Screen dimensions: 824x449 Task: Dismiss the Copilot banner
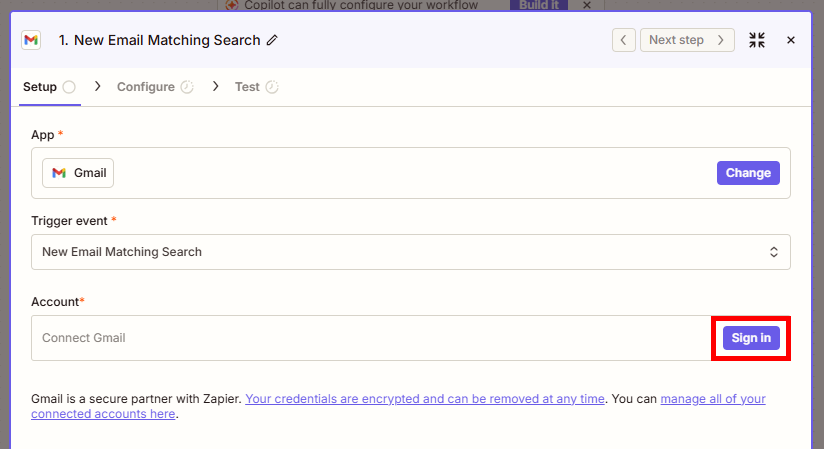(587, 5)
